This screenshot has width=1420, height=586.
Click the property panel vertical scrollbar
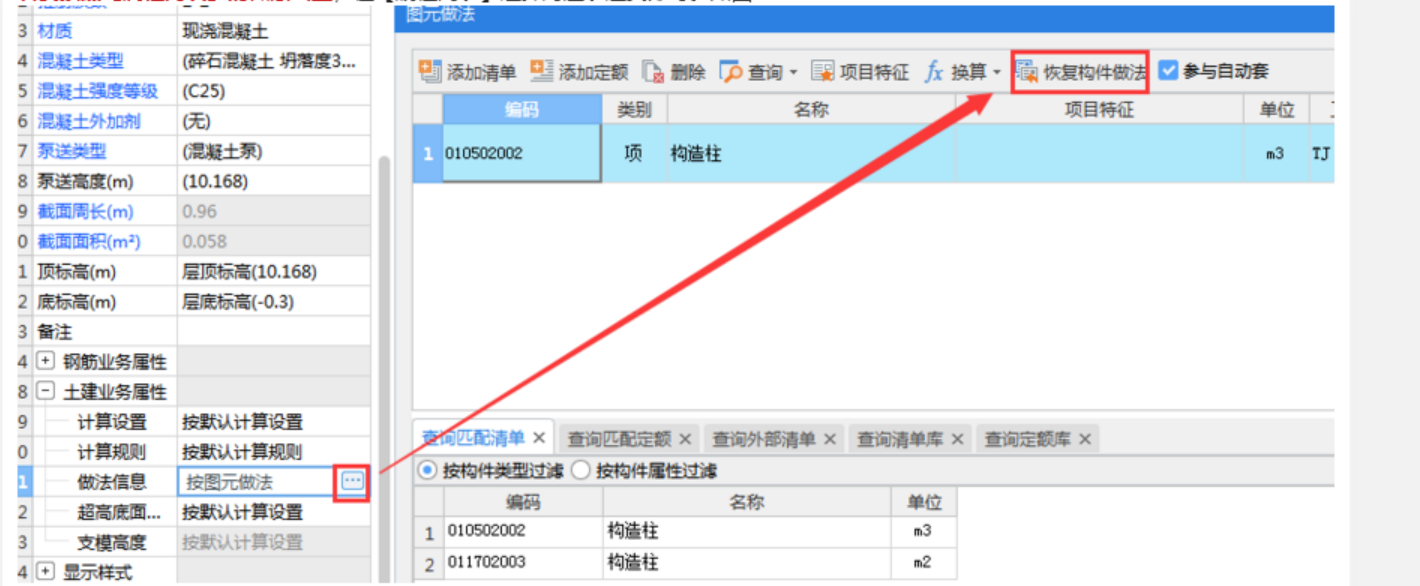click(383, 370)
